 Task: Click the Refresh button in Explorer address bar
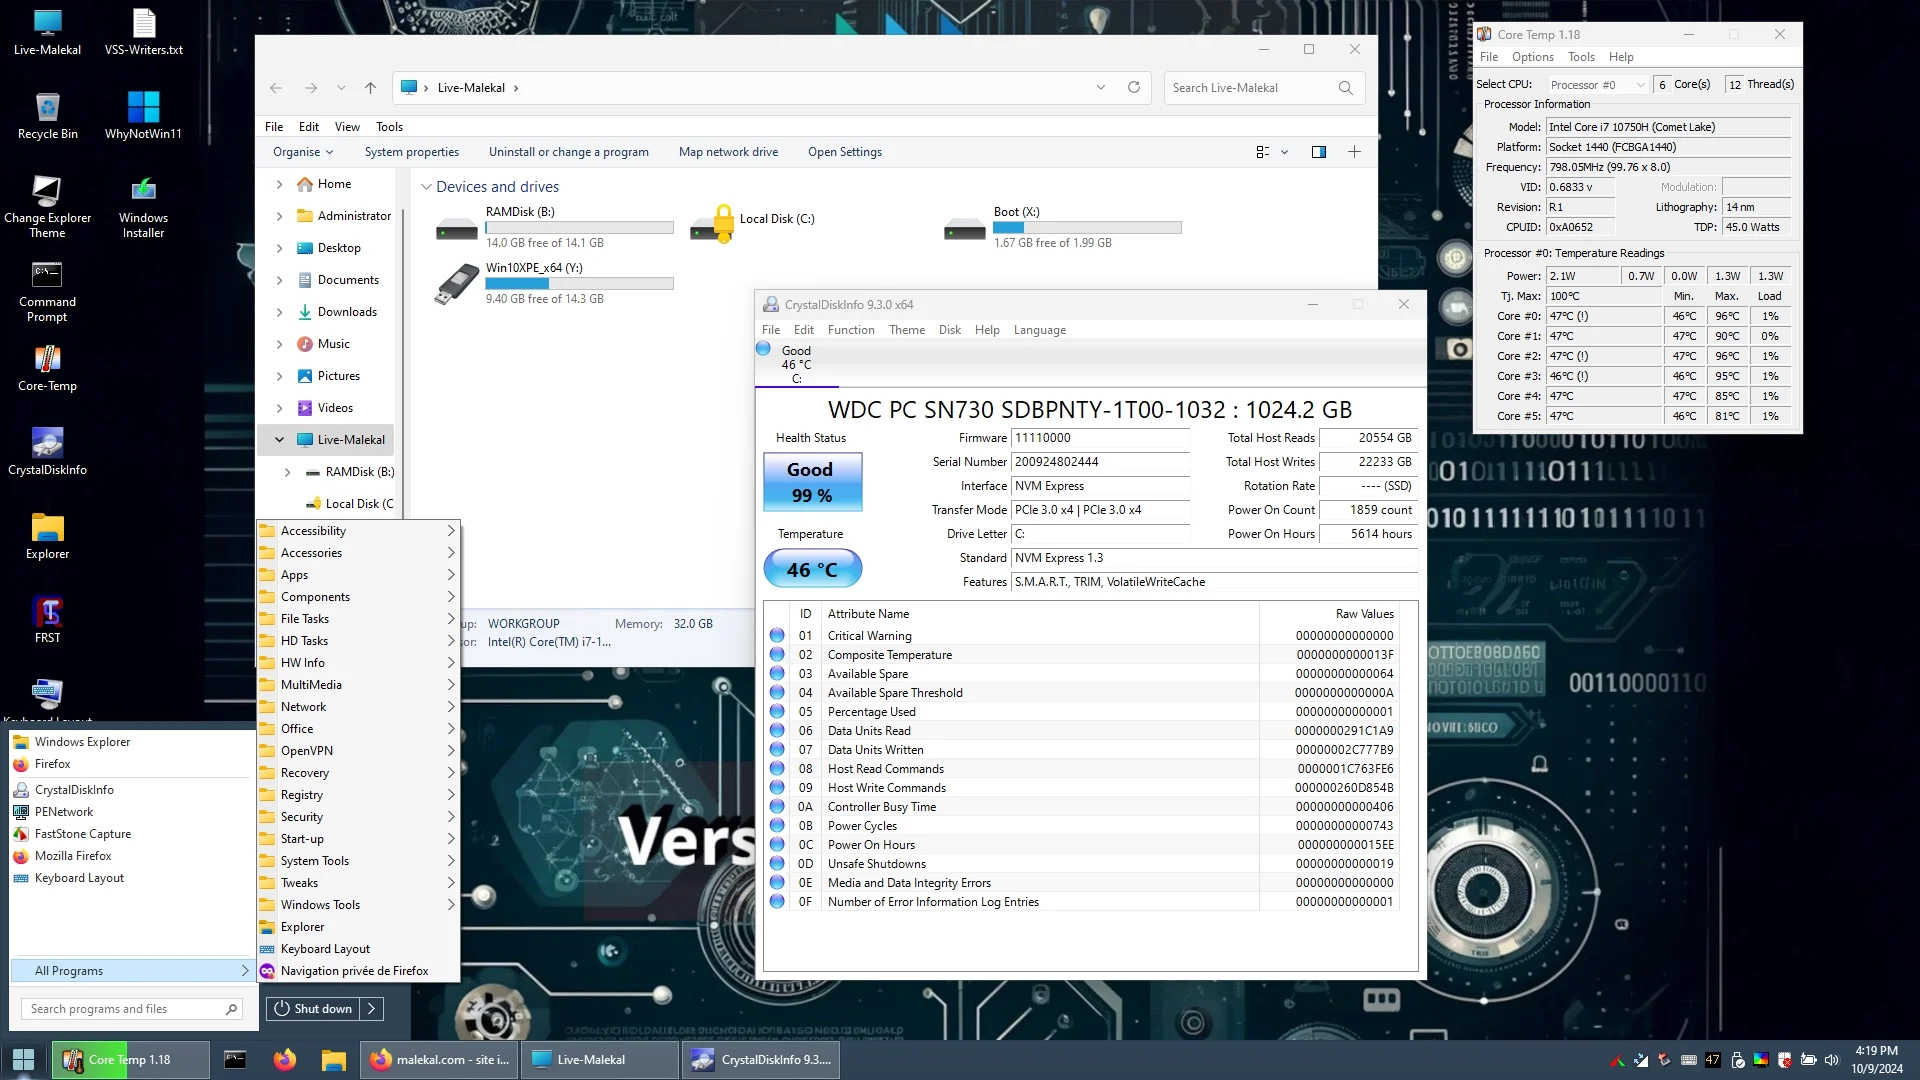coord(1134,88)
